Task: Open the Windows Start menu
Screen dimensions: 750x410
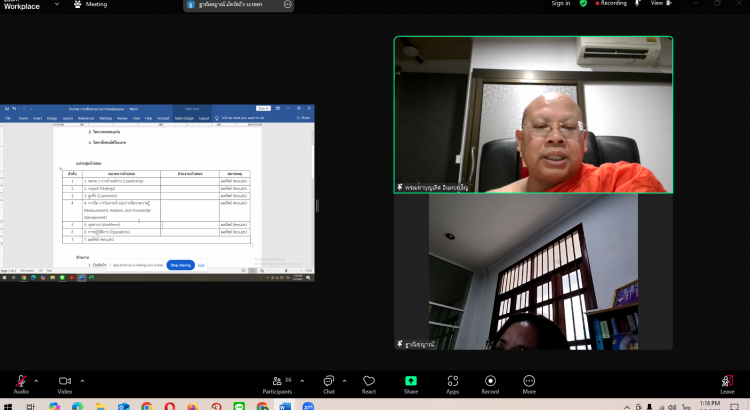Action: pyautogui.click(x=7, y=406)
